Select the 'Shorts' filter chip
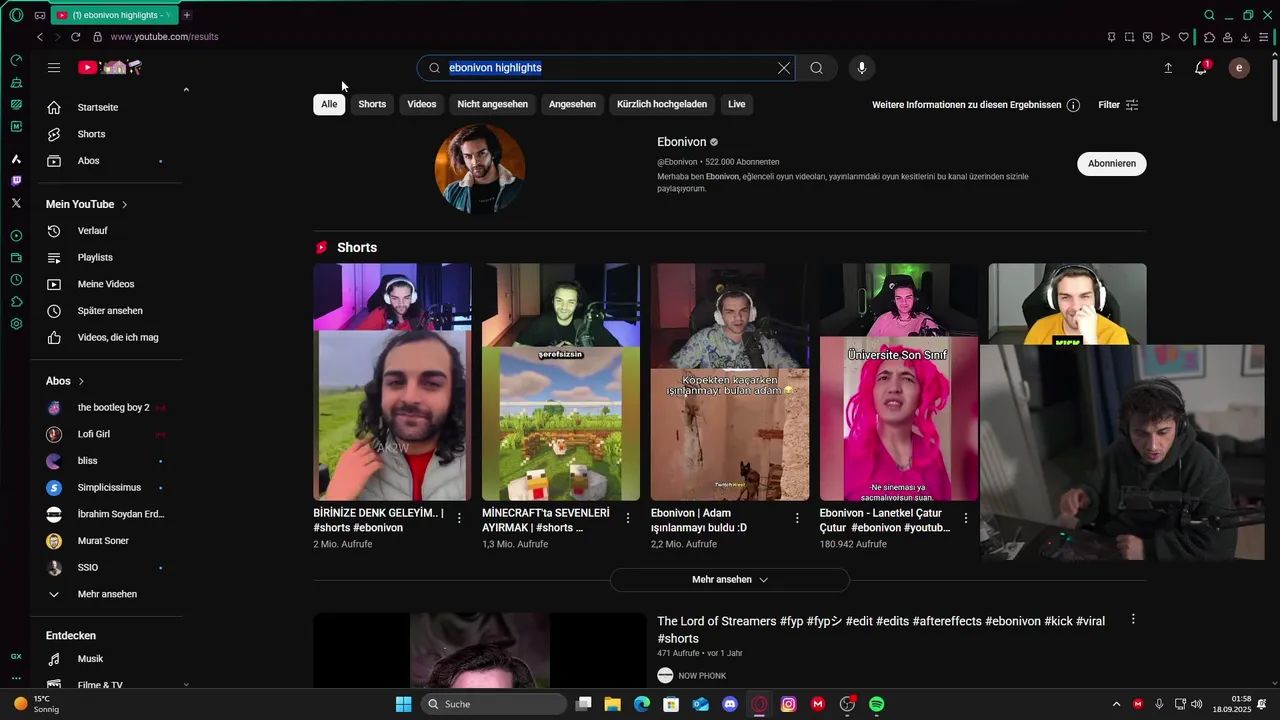The image size is (1280, 720). pyautogui.click(x=372, y=104)
